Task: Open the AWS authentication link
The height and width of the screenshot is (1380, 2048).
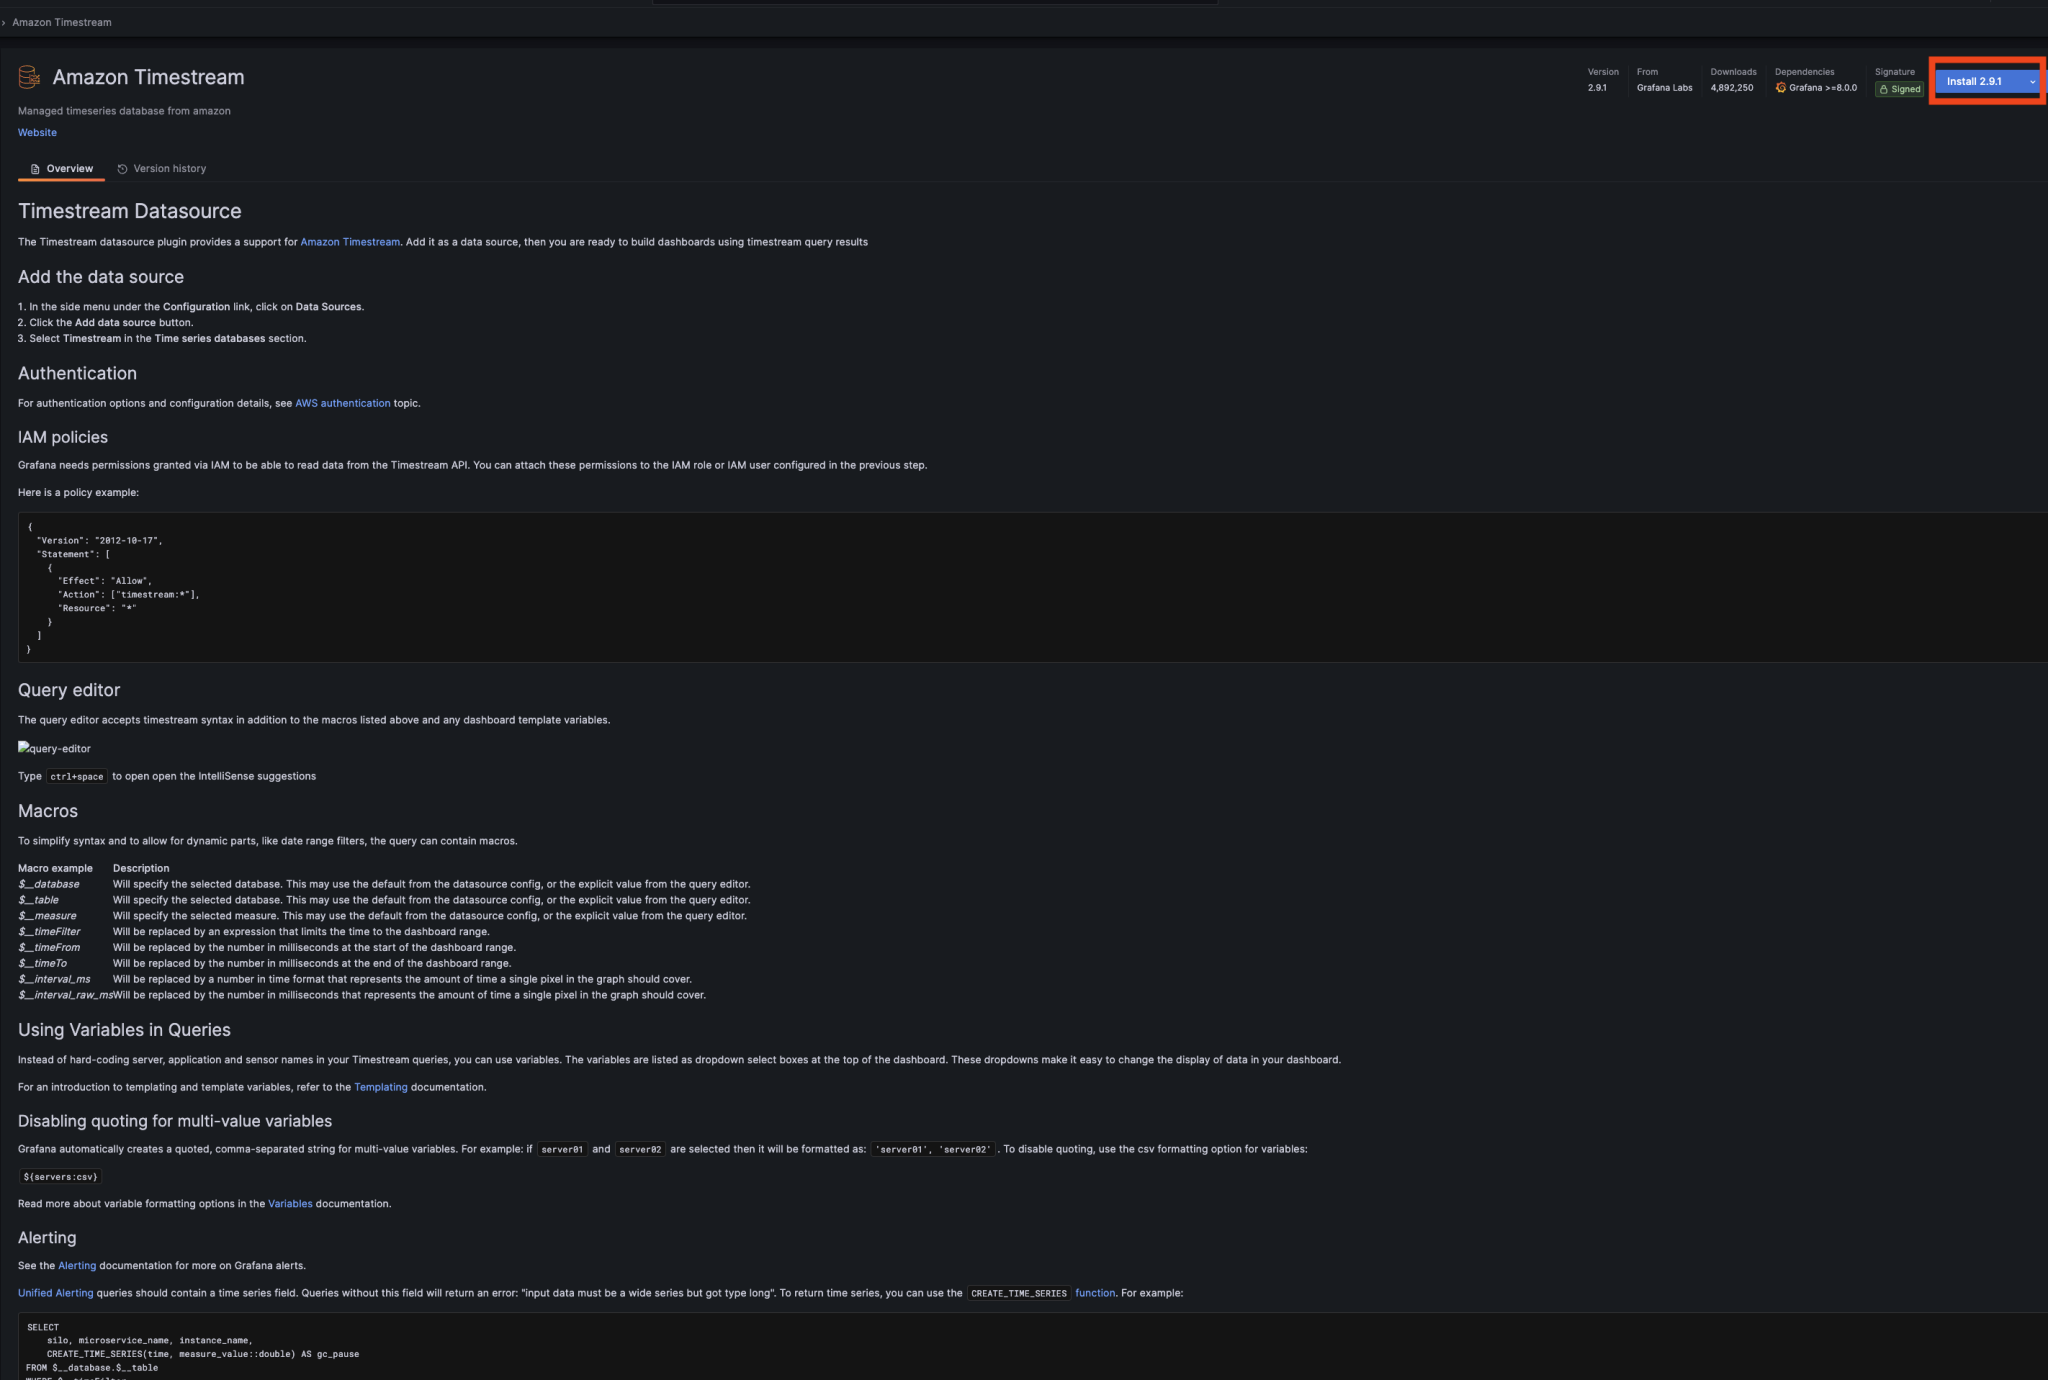Action: point(342,402)
